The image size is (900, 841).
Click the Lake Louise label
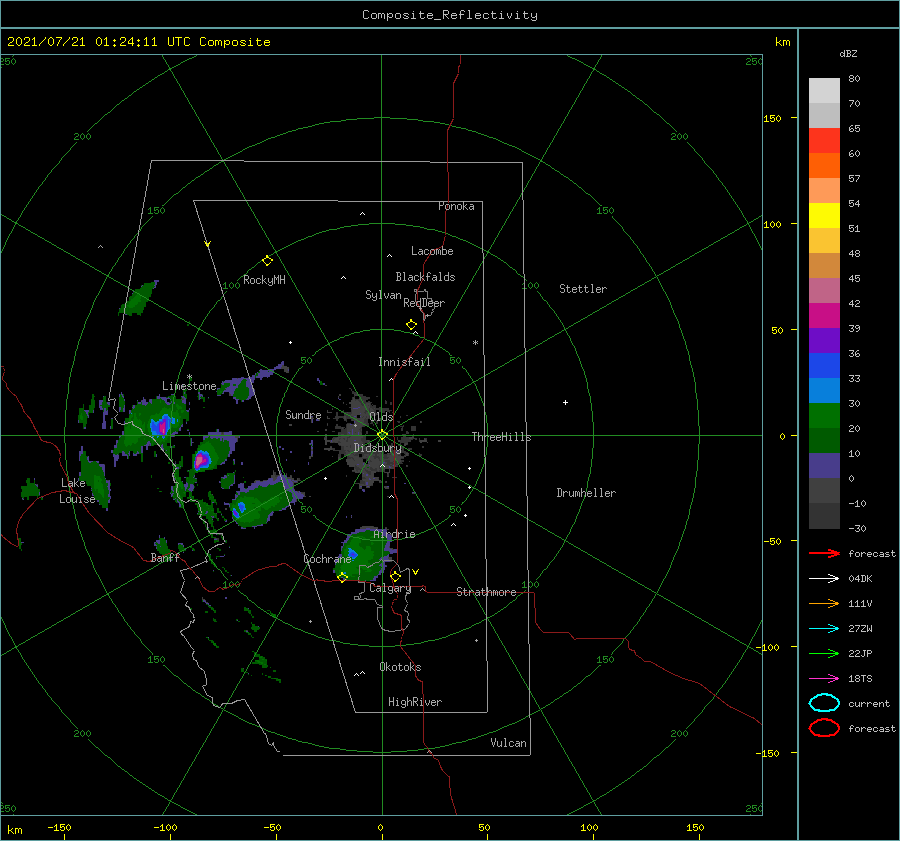tap(77, 491)
